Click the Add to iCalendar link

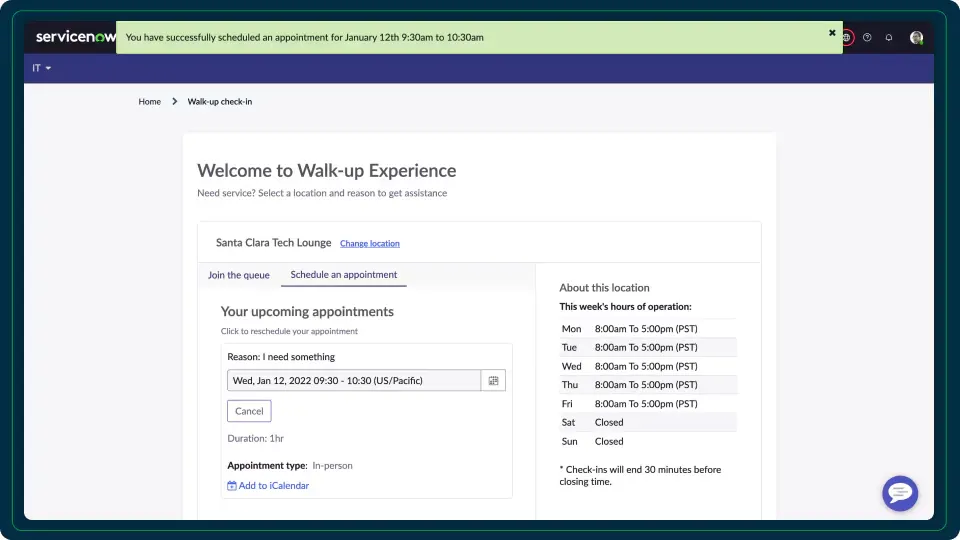tap(274, 486)
